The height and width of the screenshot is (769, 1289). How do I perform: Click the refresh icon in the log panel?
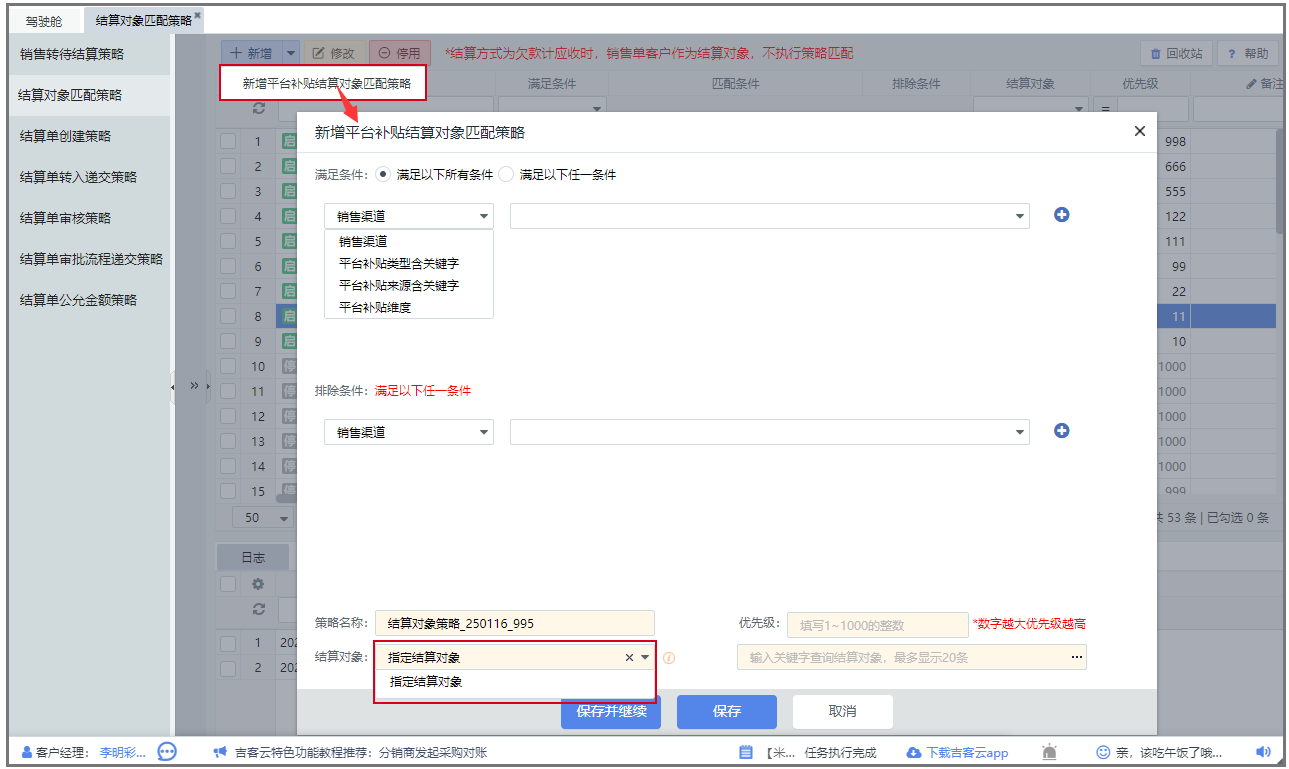click(x=259, y=608)
